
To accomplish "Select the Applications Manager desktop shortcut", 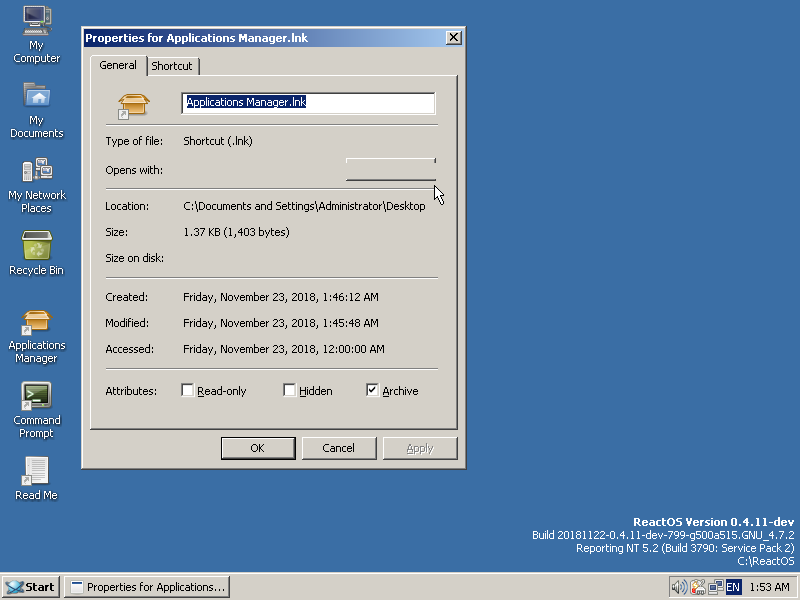I will point(37,337).
